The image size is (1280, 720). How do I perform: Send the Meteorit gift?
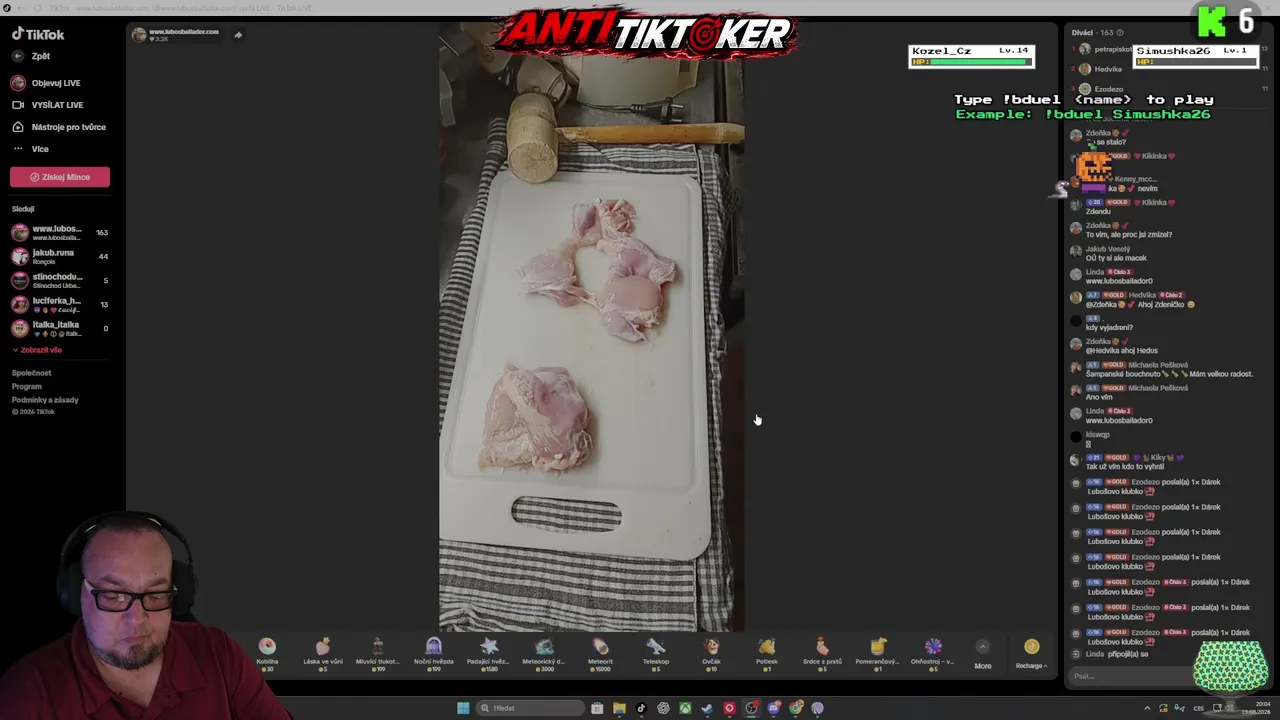[600, 653]
